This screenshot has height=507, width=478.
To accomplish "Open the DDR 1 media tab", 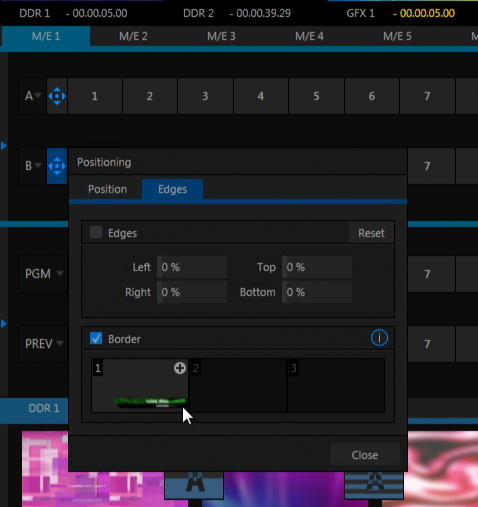I will [44, 408].
